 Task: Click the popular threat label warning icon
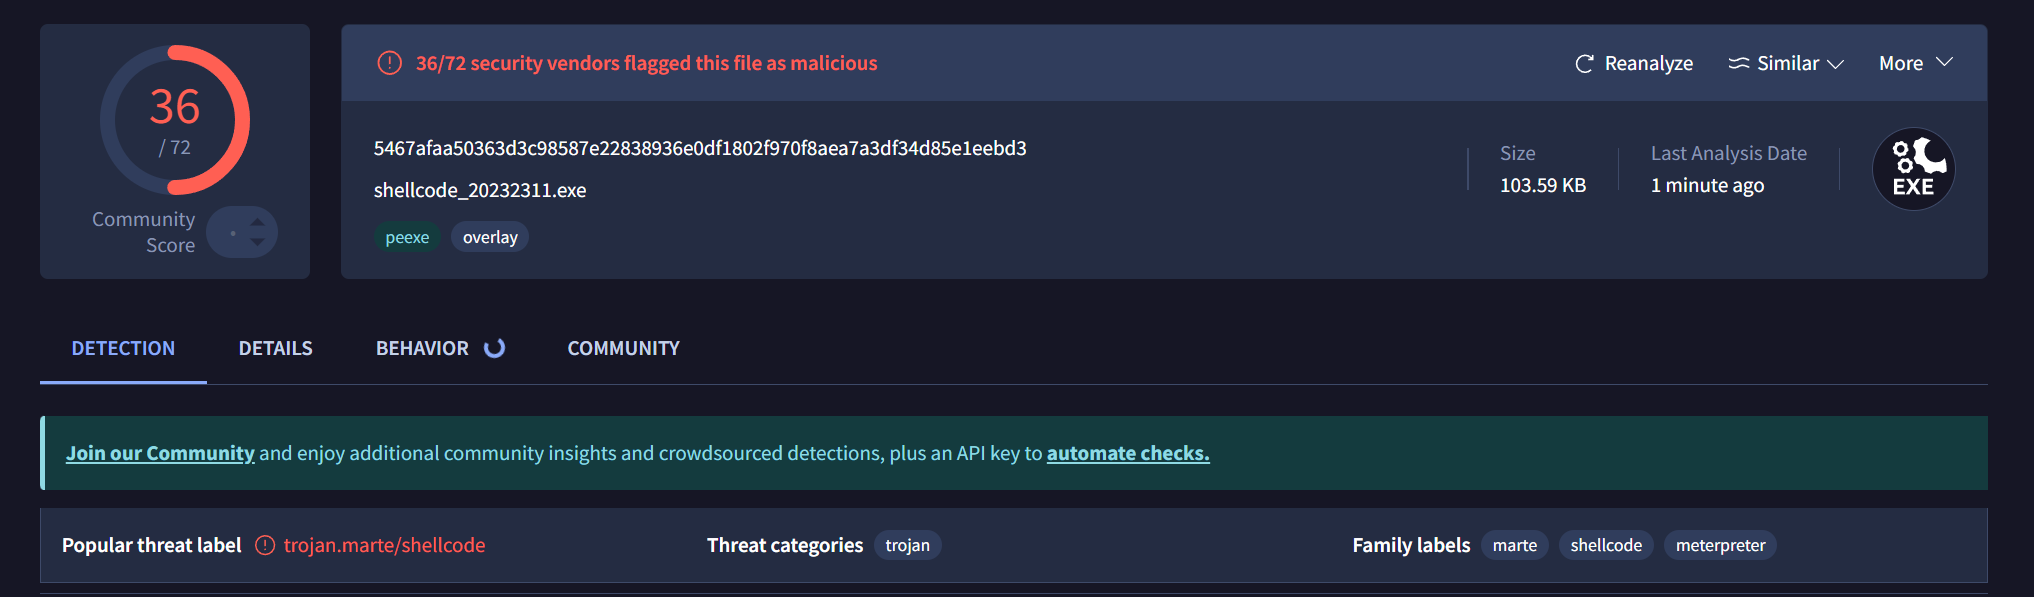tap(265, 545)
